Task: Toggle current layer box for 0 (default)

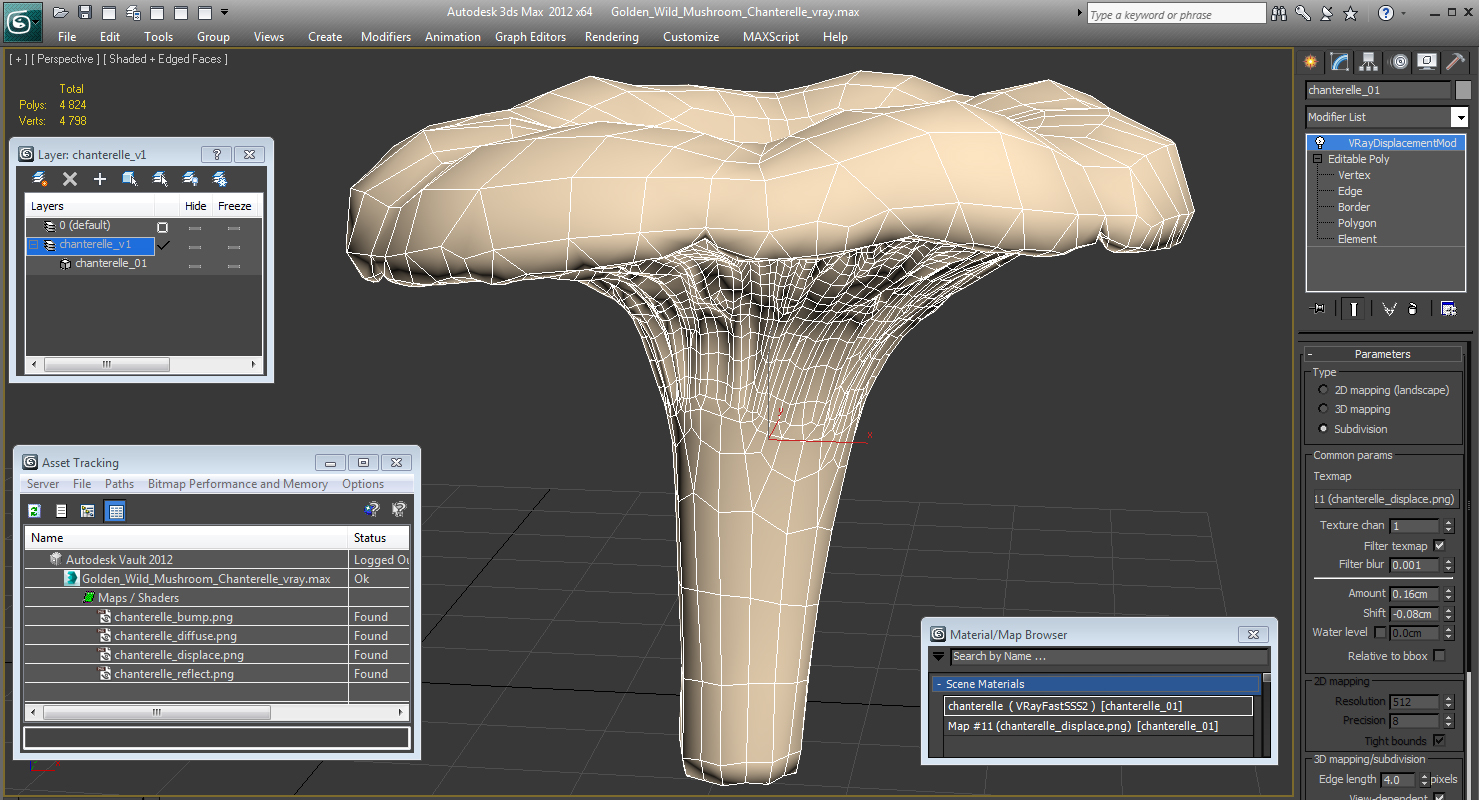Action: point(162,227)
